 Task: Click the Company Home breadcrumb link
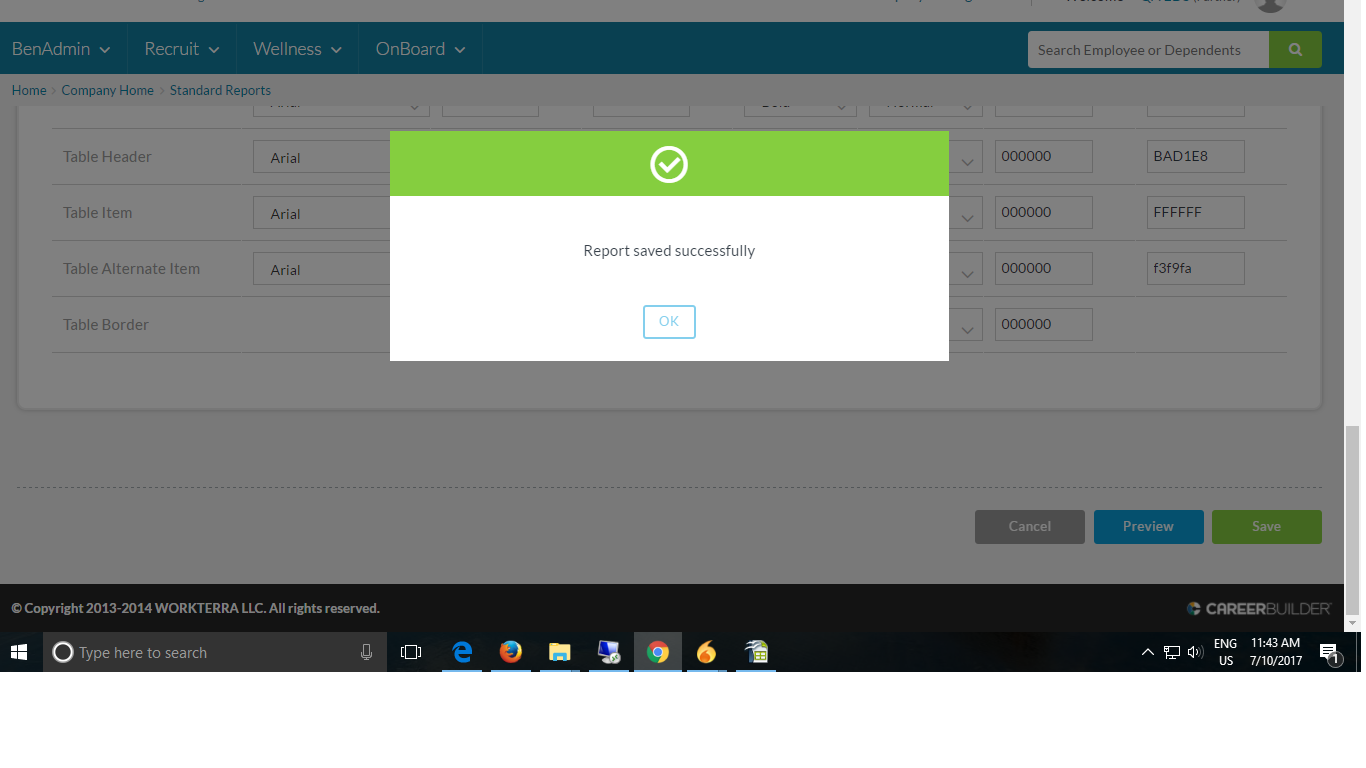pos(107,90)
